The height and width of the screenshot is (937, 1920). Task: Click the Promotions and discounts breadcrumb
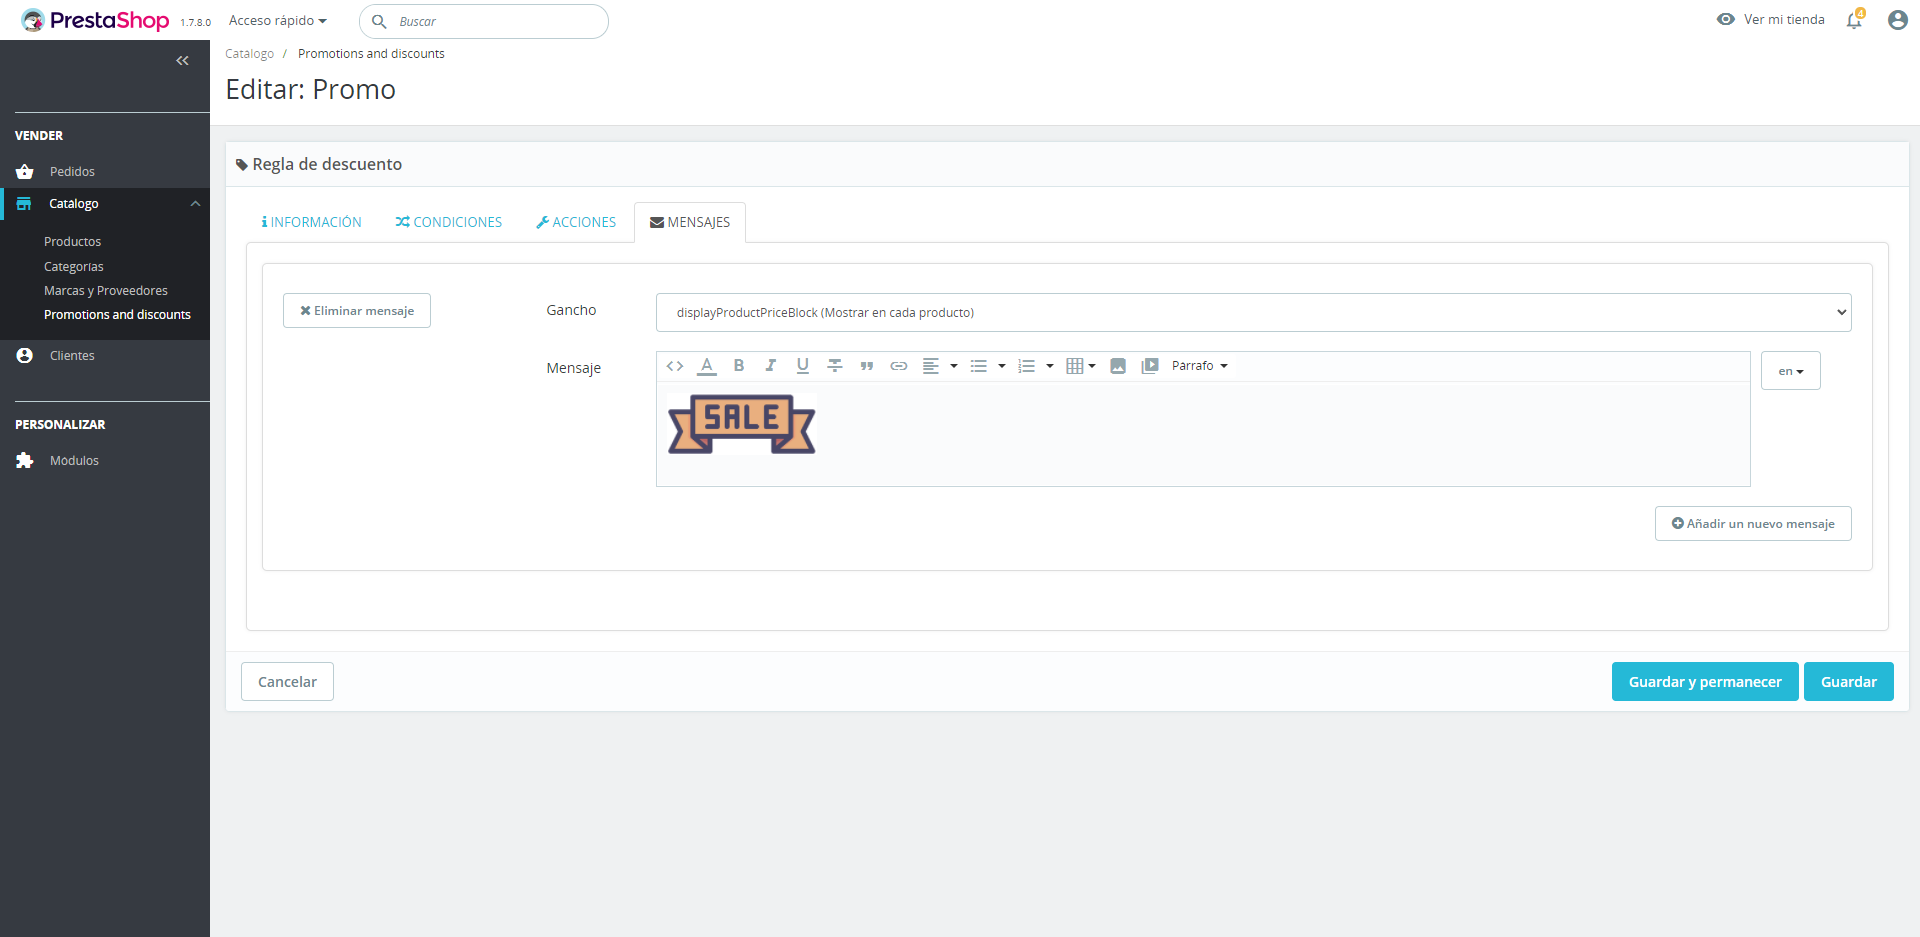tap(371, 54)
